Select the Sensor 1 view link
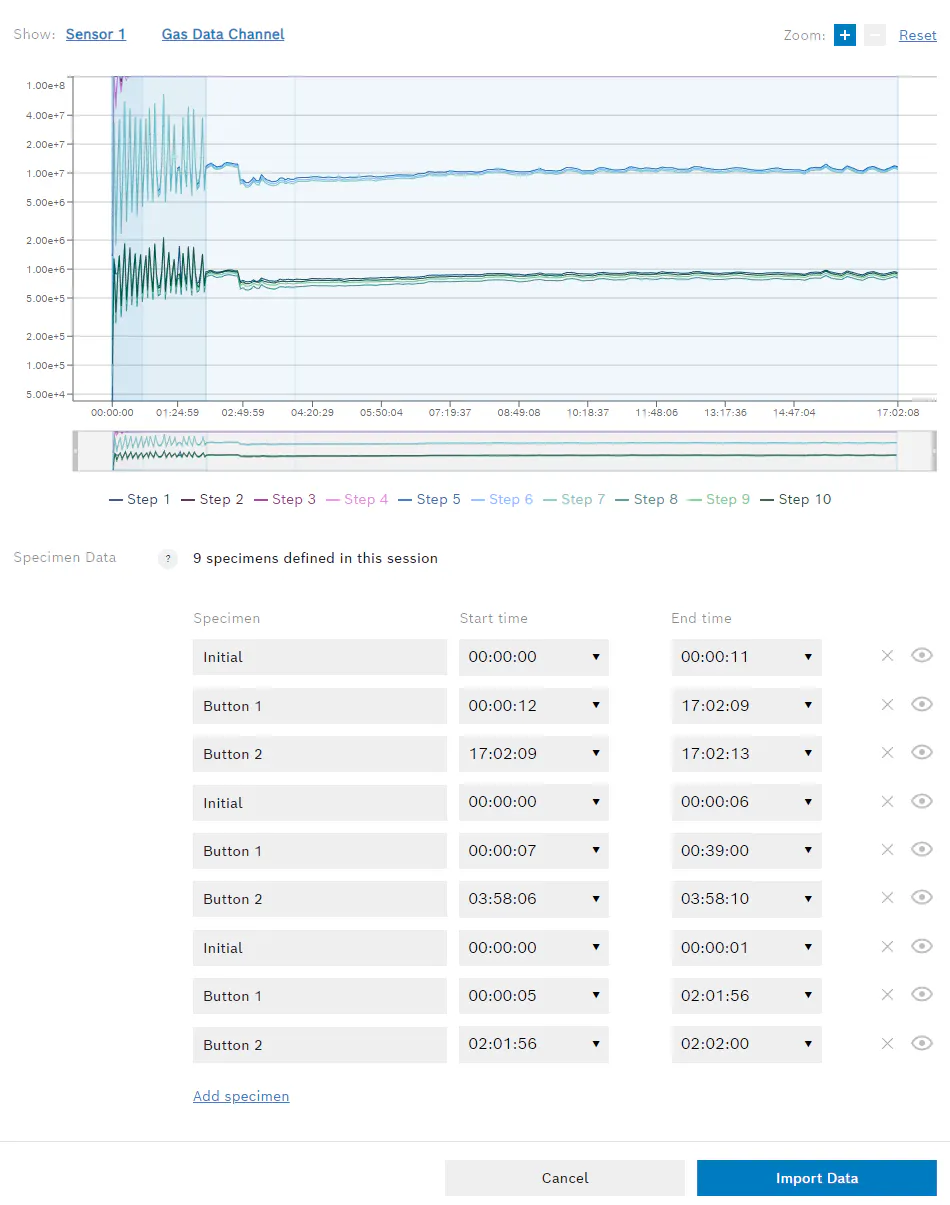 pyautogui.click(x=96, y=34)
